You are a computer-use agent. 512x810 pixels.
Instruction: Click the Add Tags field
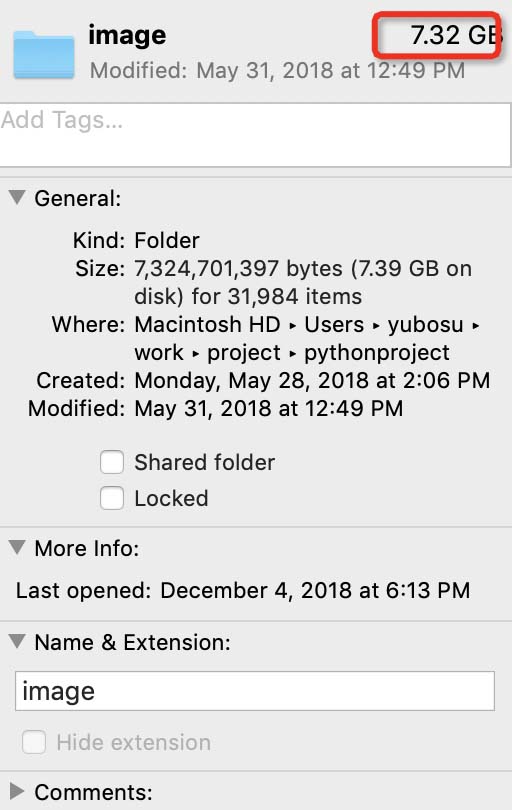click(x=255, y=135)
